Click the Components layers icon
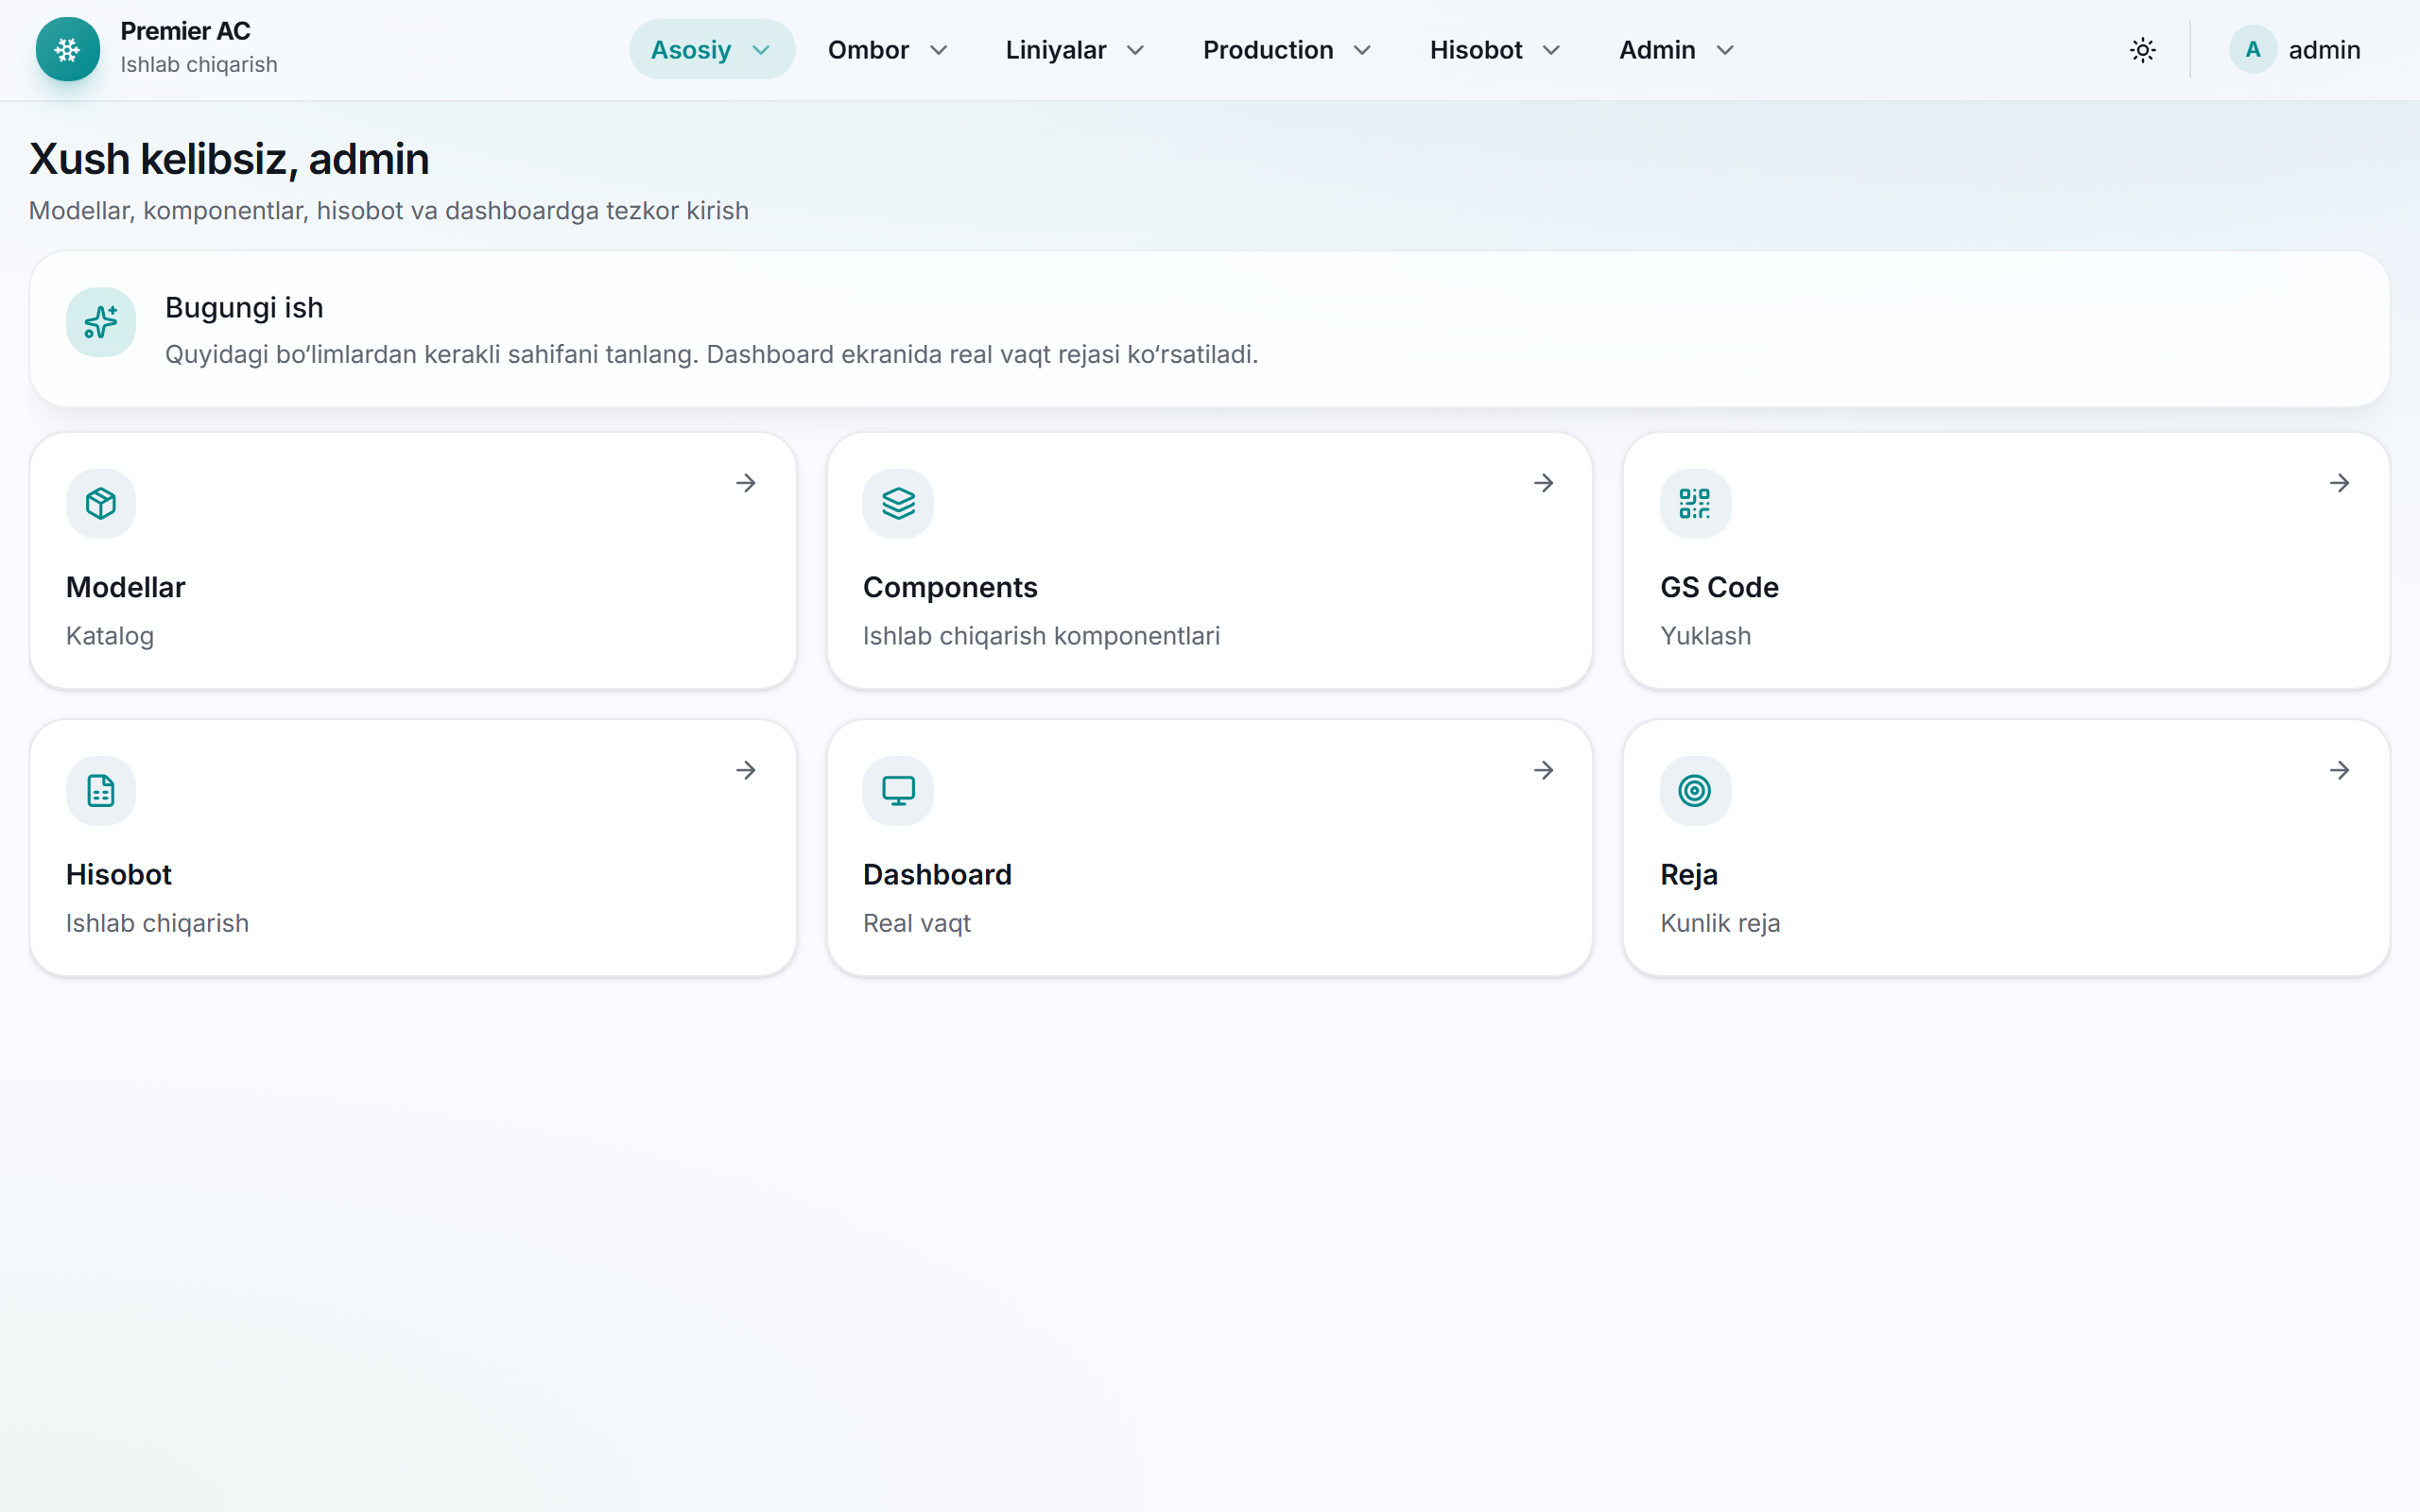This screenshot has width=2420, height=1512. pos(898,503)
